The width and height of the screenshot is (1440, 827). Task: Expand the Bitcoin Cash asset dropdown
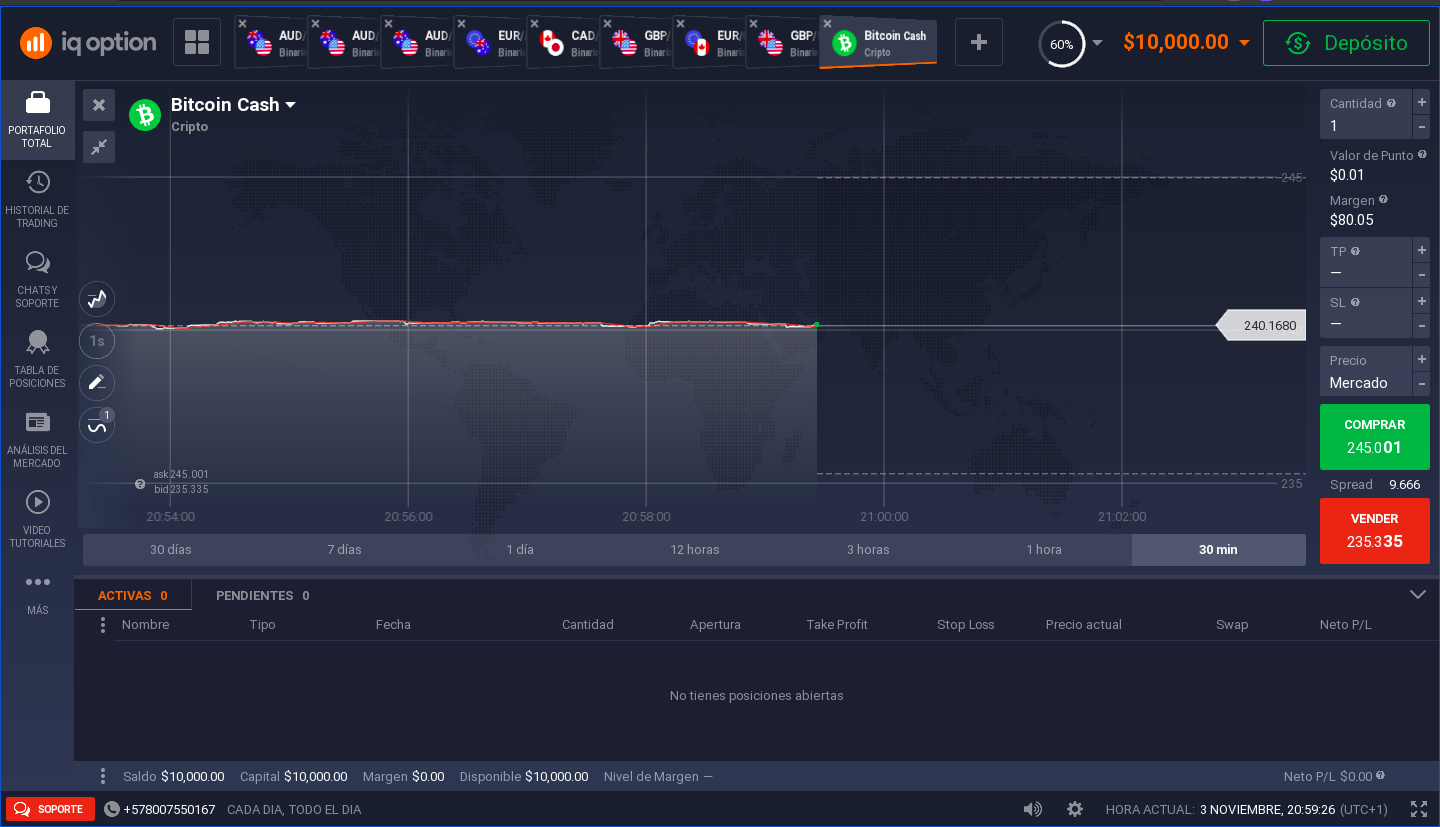(x=291, y=105)
